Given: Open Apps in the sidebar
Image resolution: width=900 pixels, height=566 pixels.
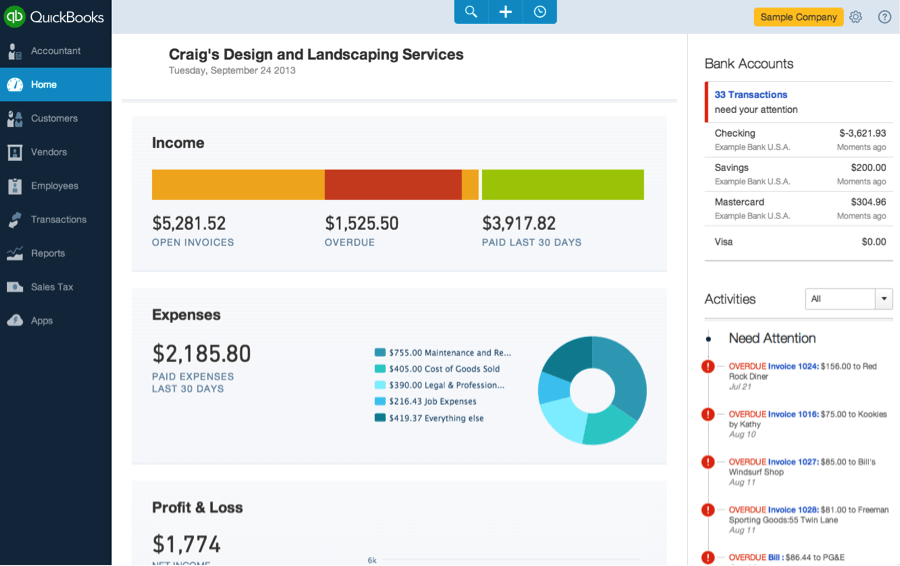Looking at the screenshot, I should click(x=56, y=320).
